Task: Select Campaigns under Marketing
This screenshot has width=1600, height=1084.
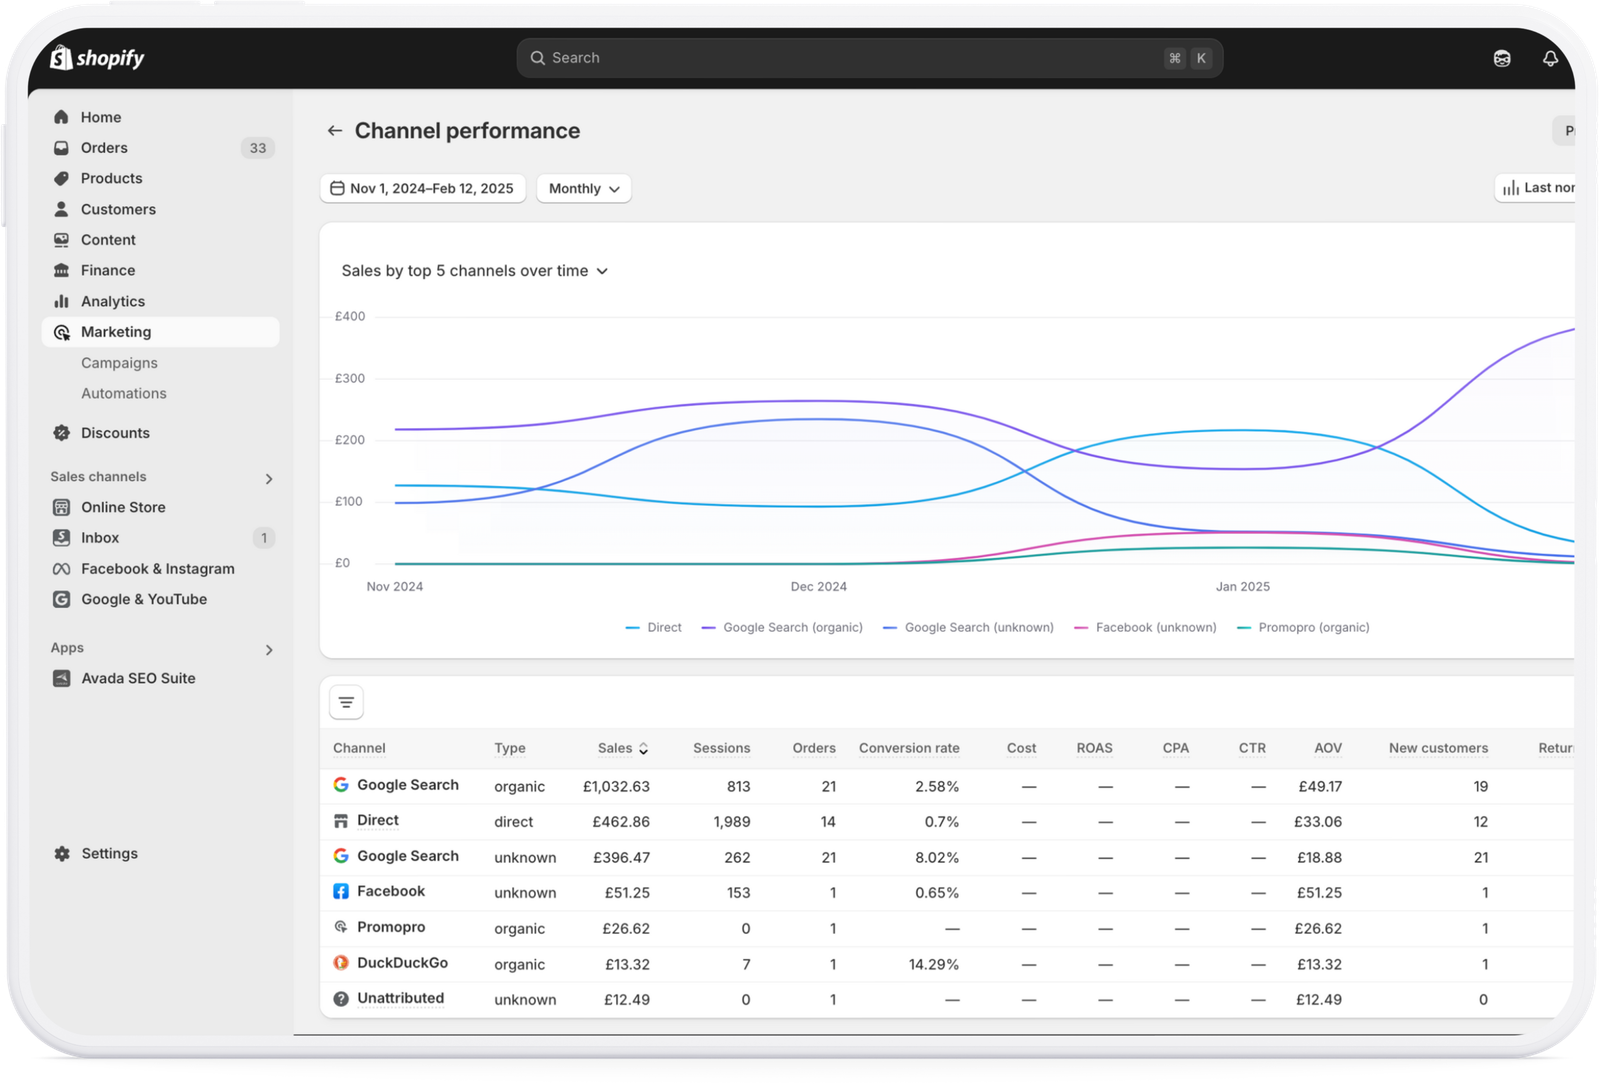Action: click(x=119, y=363)
